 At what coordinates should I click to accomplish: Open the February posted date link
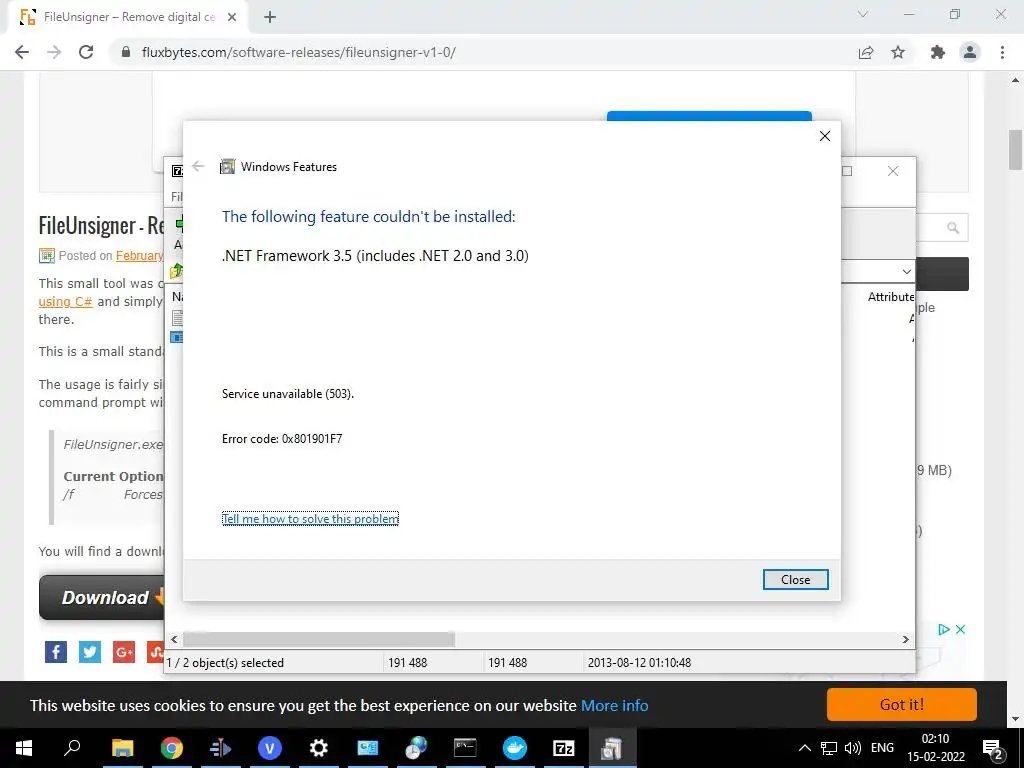point(139,255)
